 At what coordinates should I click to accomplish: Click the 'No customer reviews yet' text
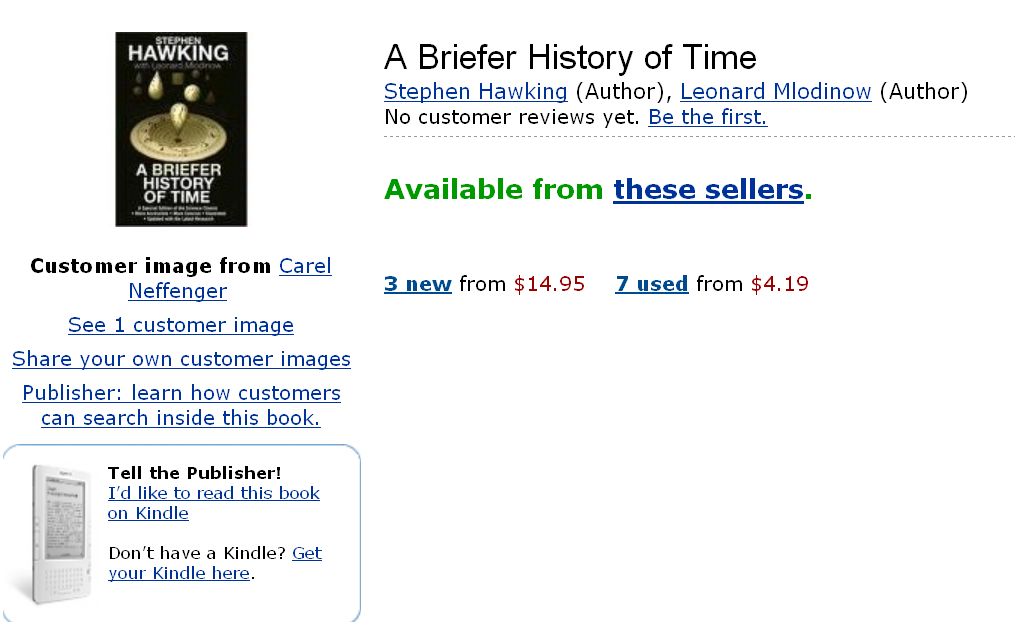pyautogui.click(x=511, y=117)
